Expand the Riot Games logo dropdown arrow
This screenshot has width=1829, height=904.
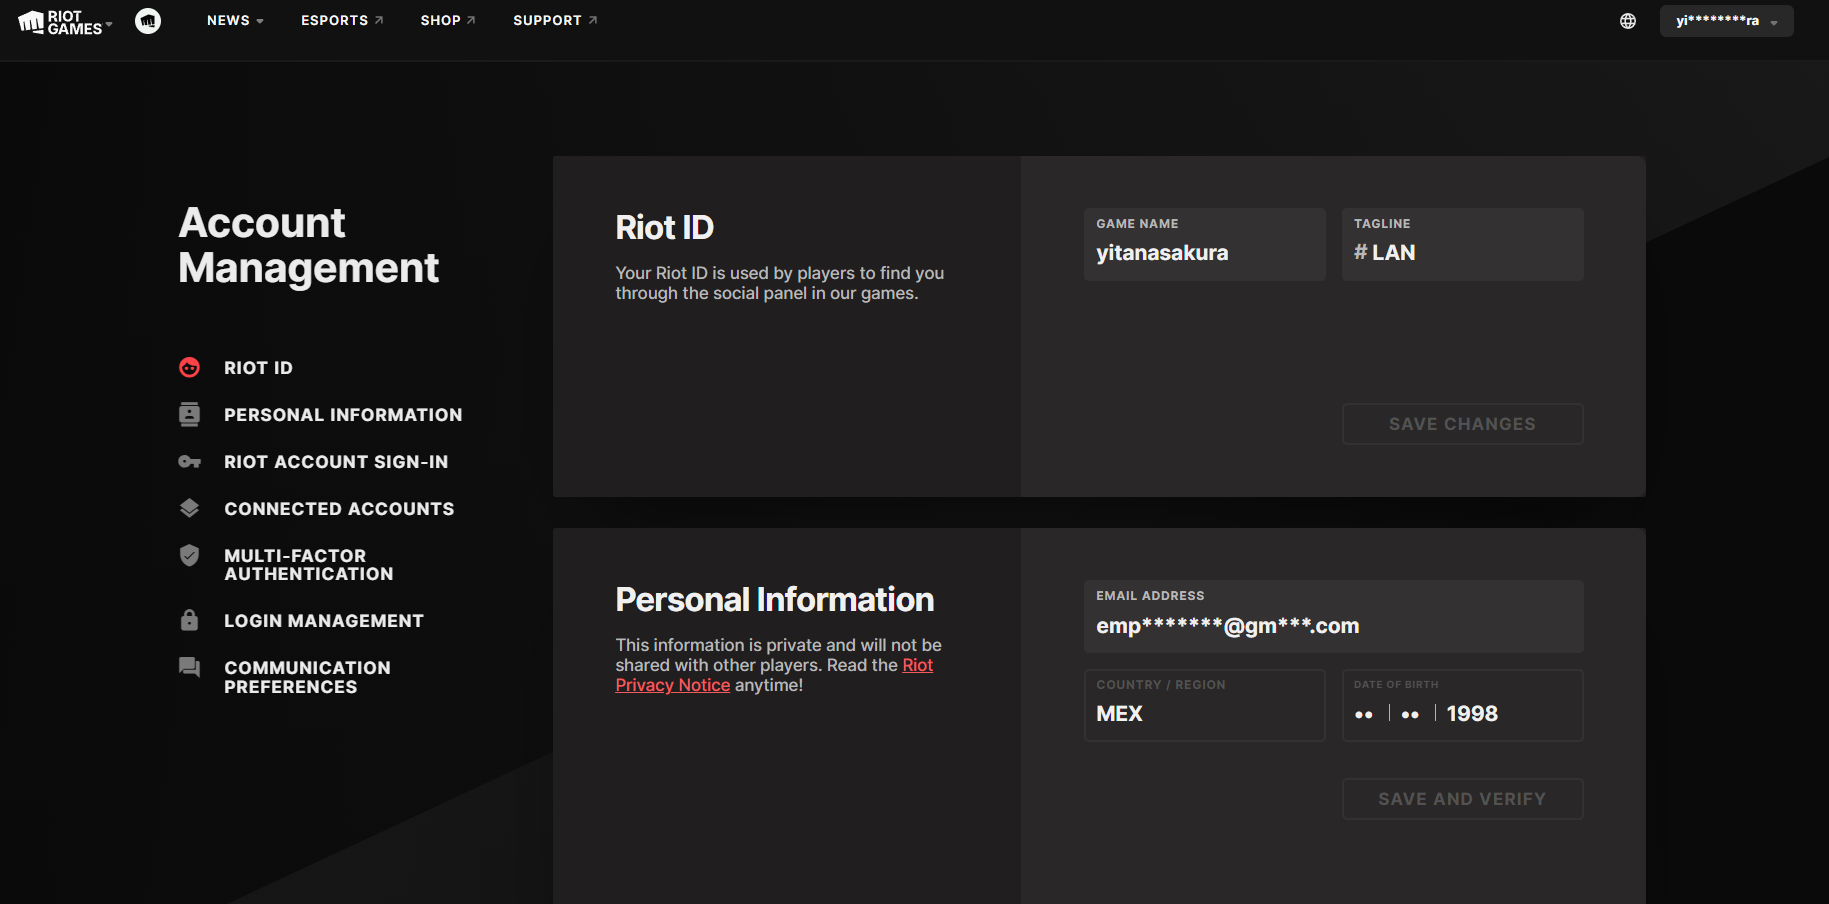109,23
